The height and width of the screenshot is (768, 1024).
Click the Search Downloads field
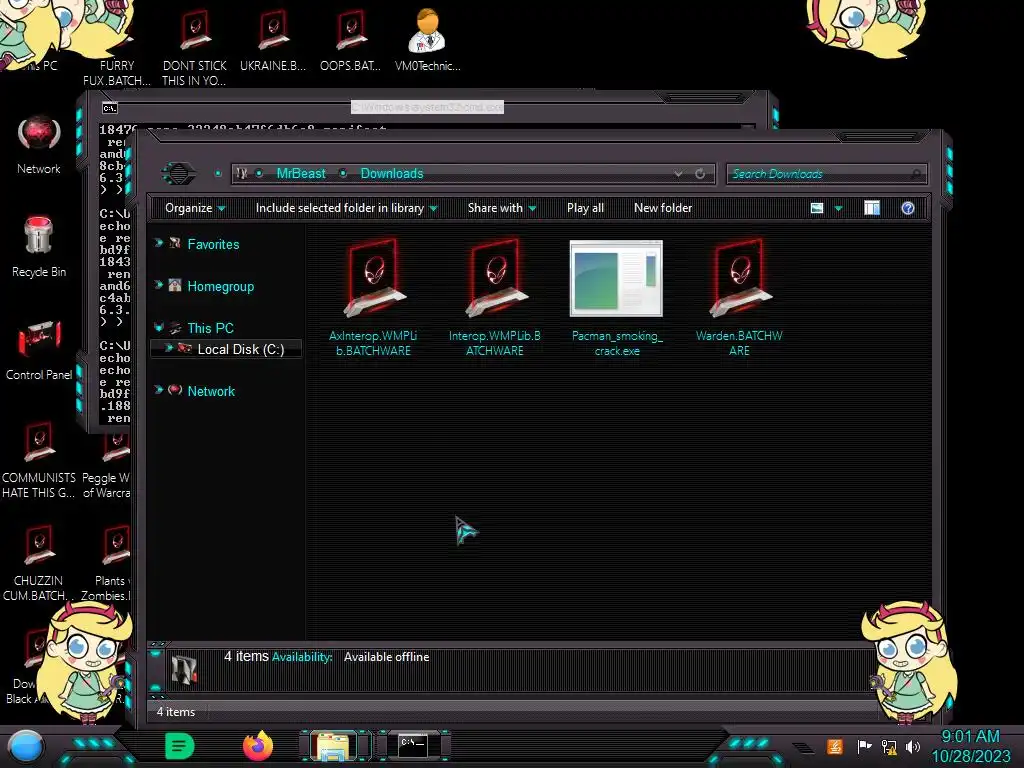(x=826, y=174)
